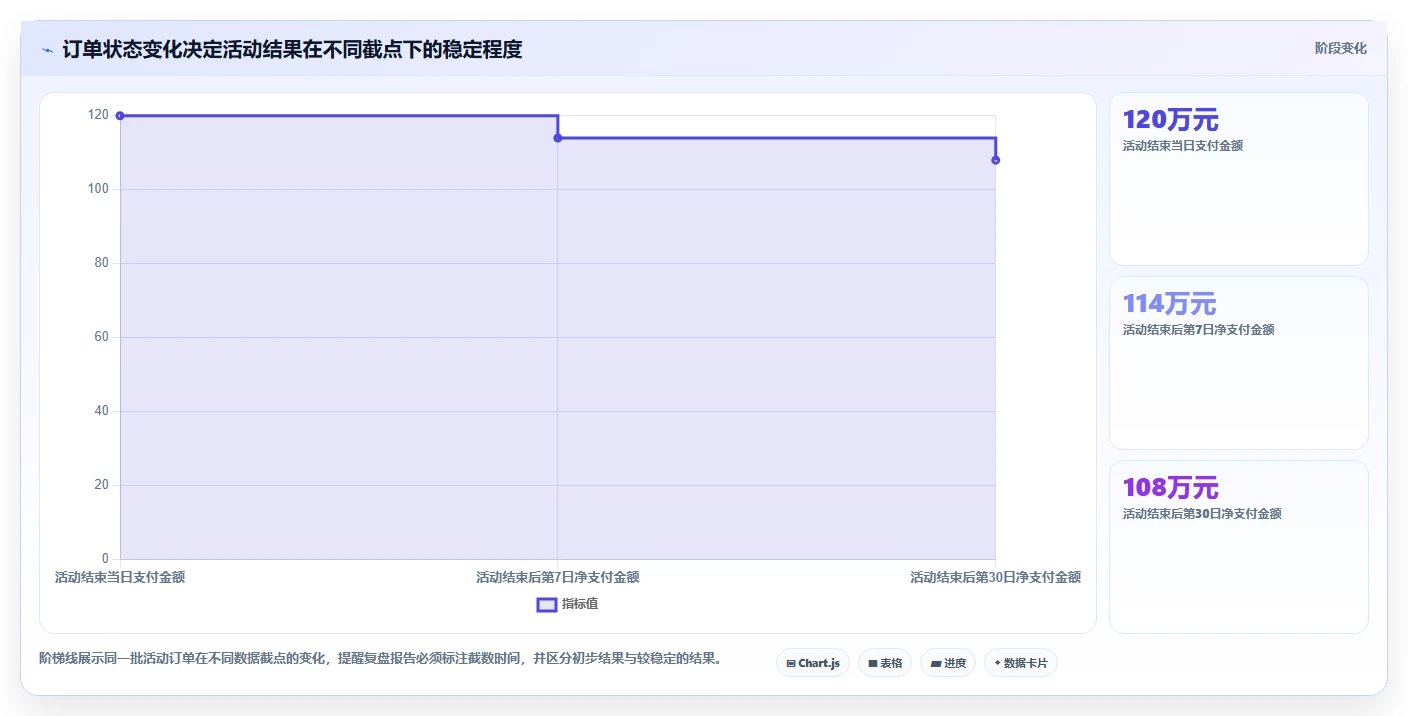Click the blue icon before the chart title
The width and height of the screenshot is (1408, 716).
(47, 50)
